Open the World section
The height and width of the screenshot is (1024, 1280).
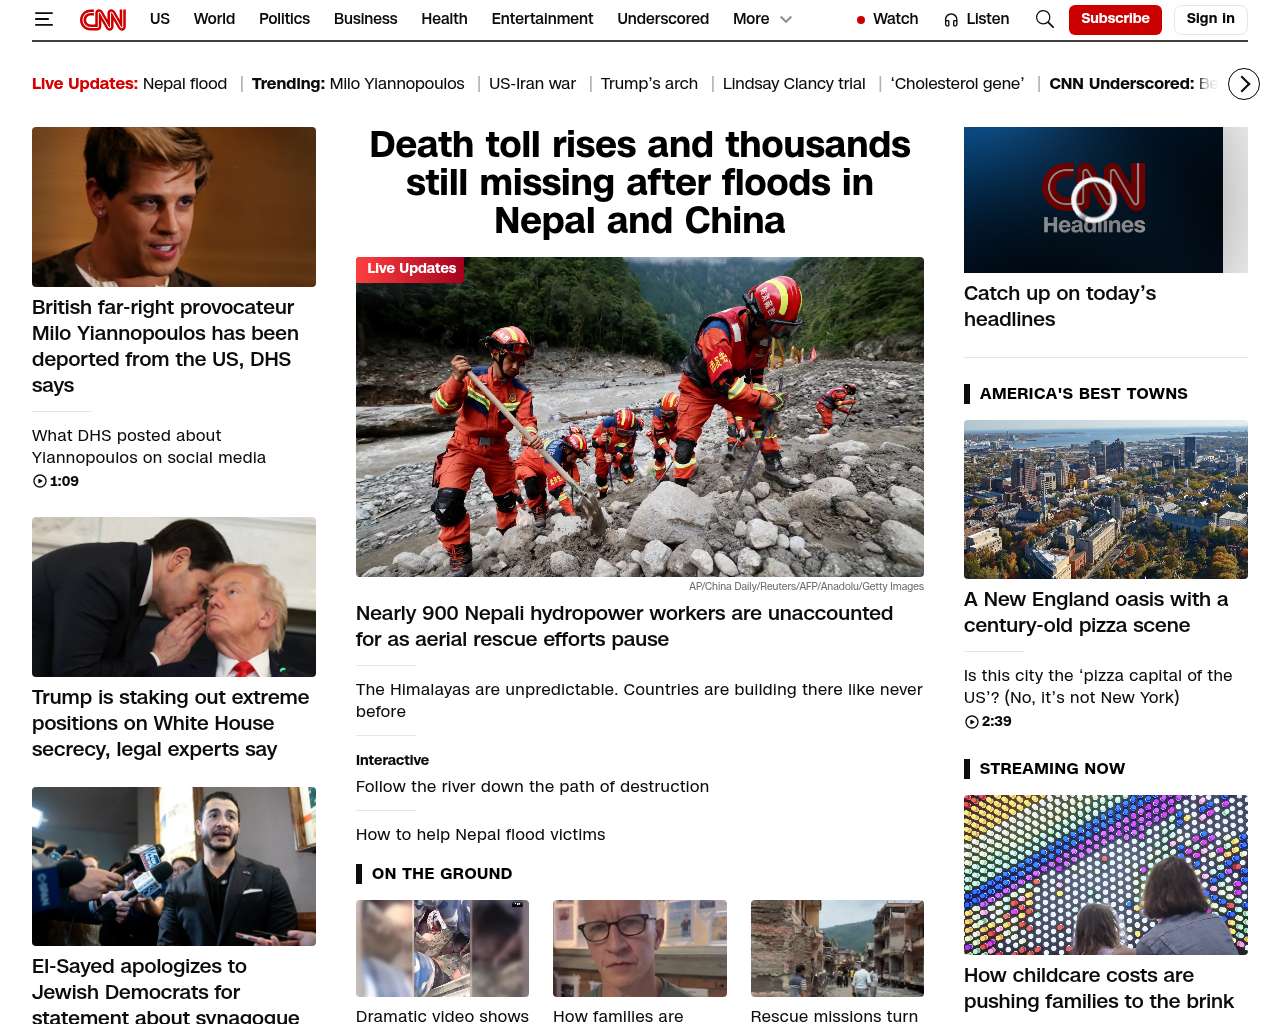(x=214, y=19)
